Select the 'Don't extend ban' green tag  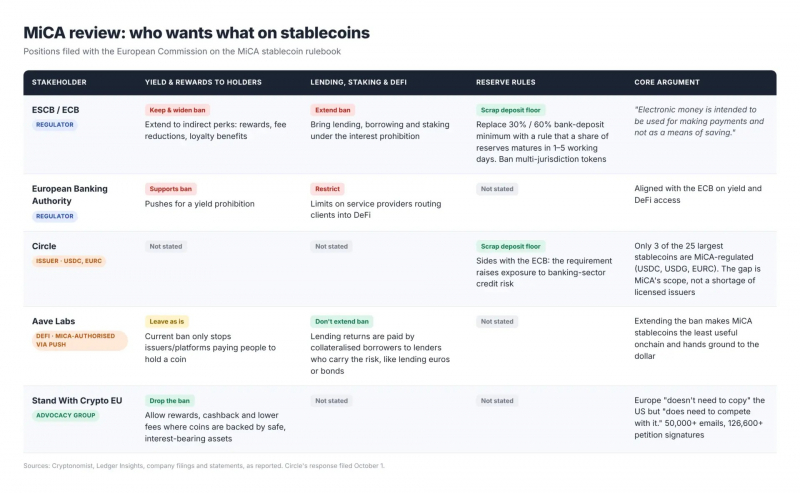pyautogui.click(x=341, y=322)
